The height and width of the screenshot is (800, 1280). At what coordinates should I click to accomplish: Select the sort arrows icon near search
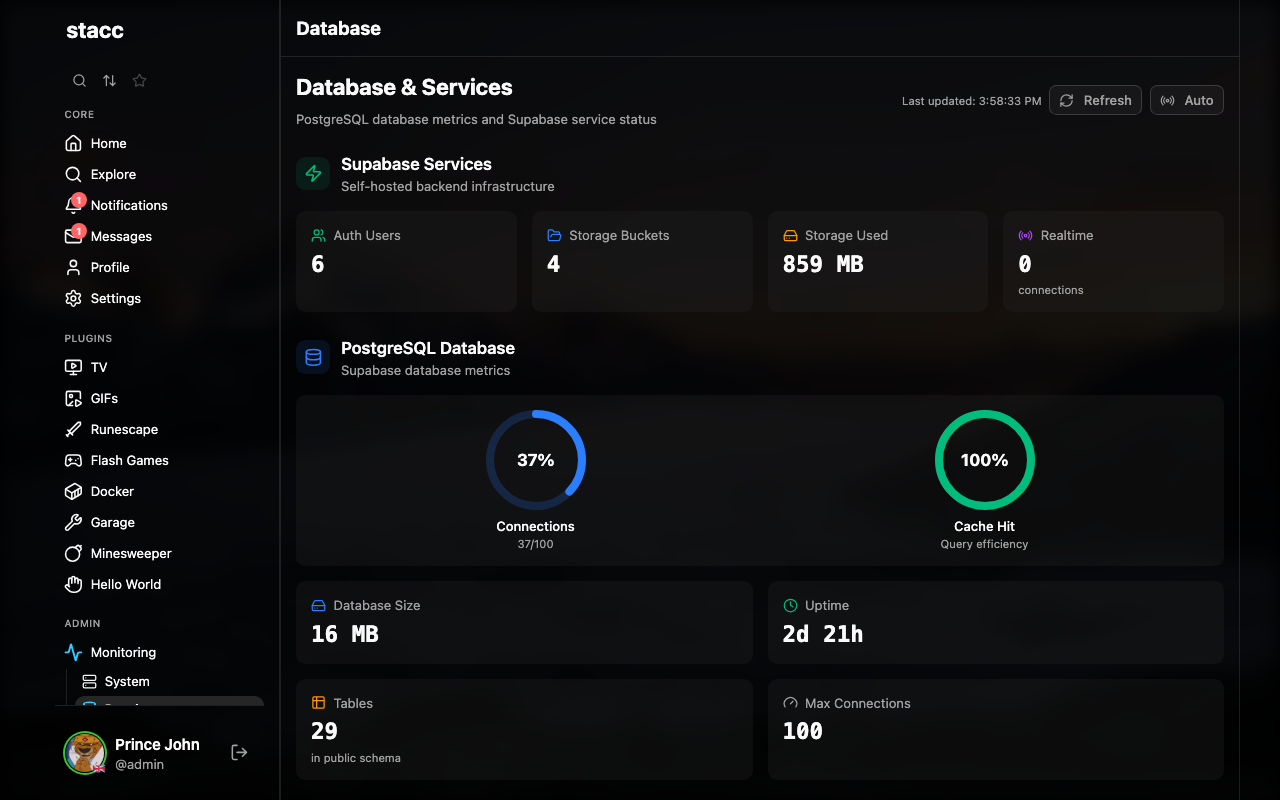click(x=109, y=80)
